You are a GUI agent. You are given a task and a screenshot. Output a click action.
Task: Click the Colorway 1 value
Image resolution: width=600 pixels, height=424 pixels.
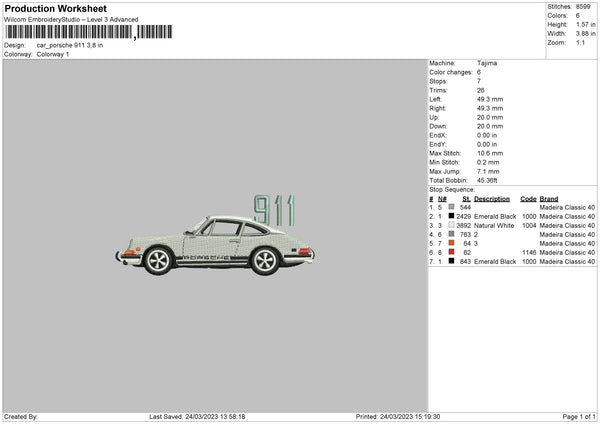tap(53, 54)
